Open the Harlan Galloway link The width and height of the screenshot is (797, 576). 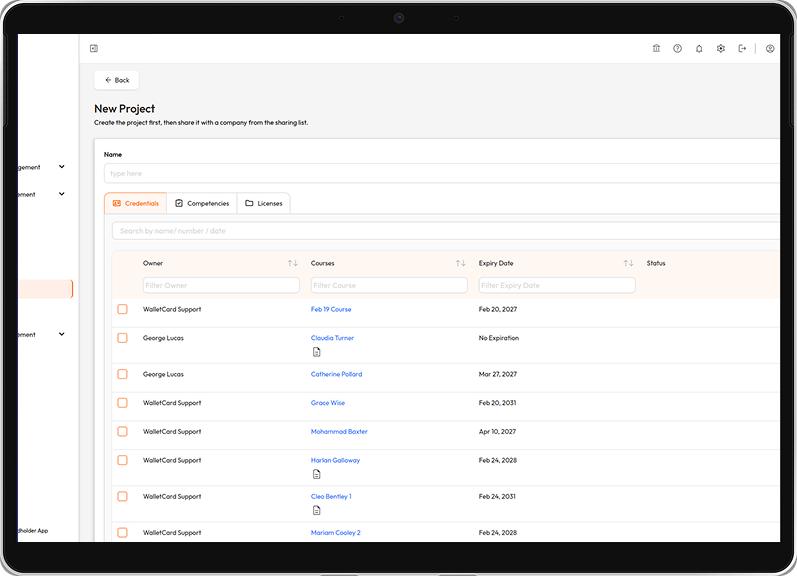click(x=335, y=460)
